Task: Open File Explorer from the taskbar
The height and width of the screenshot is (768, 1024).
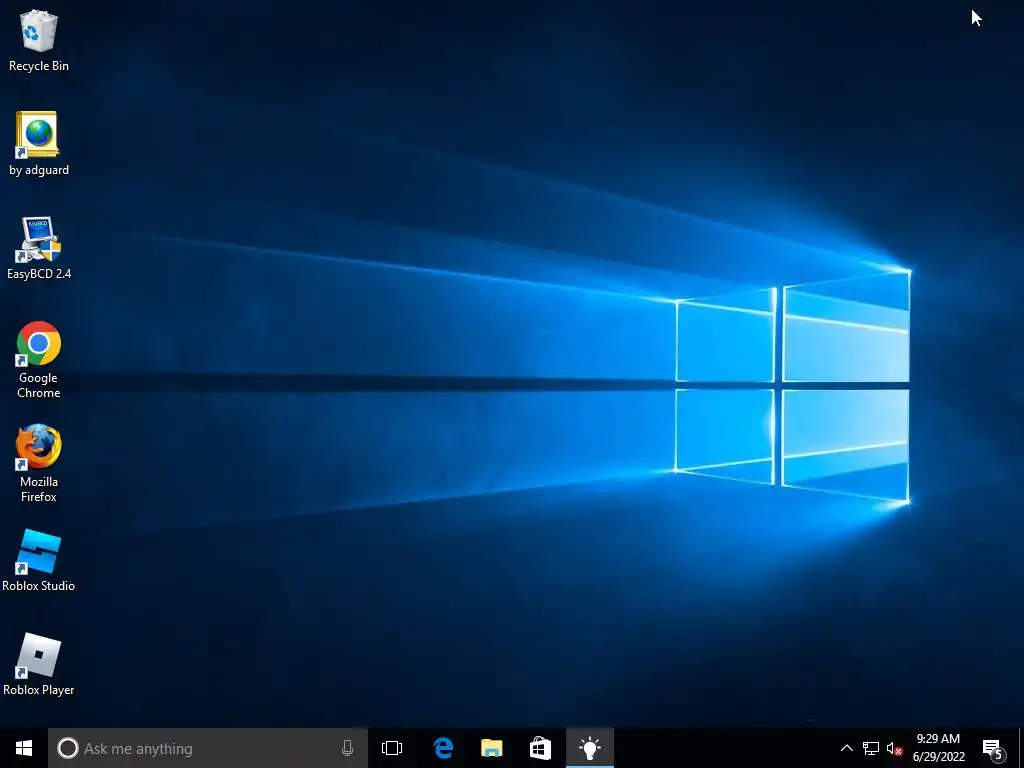Action: 492,748
